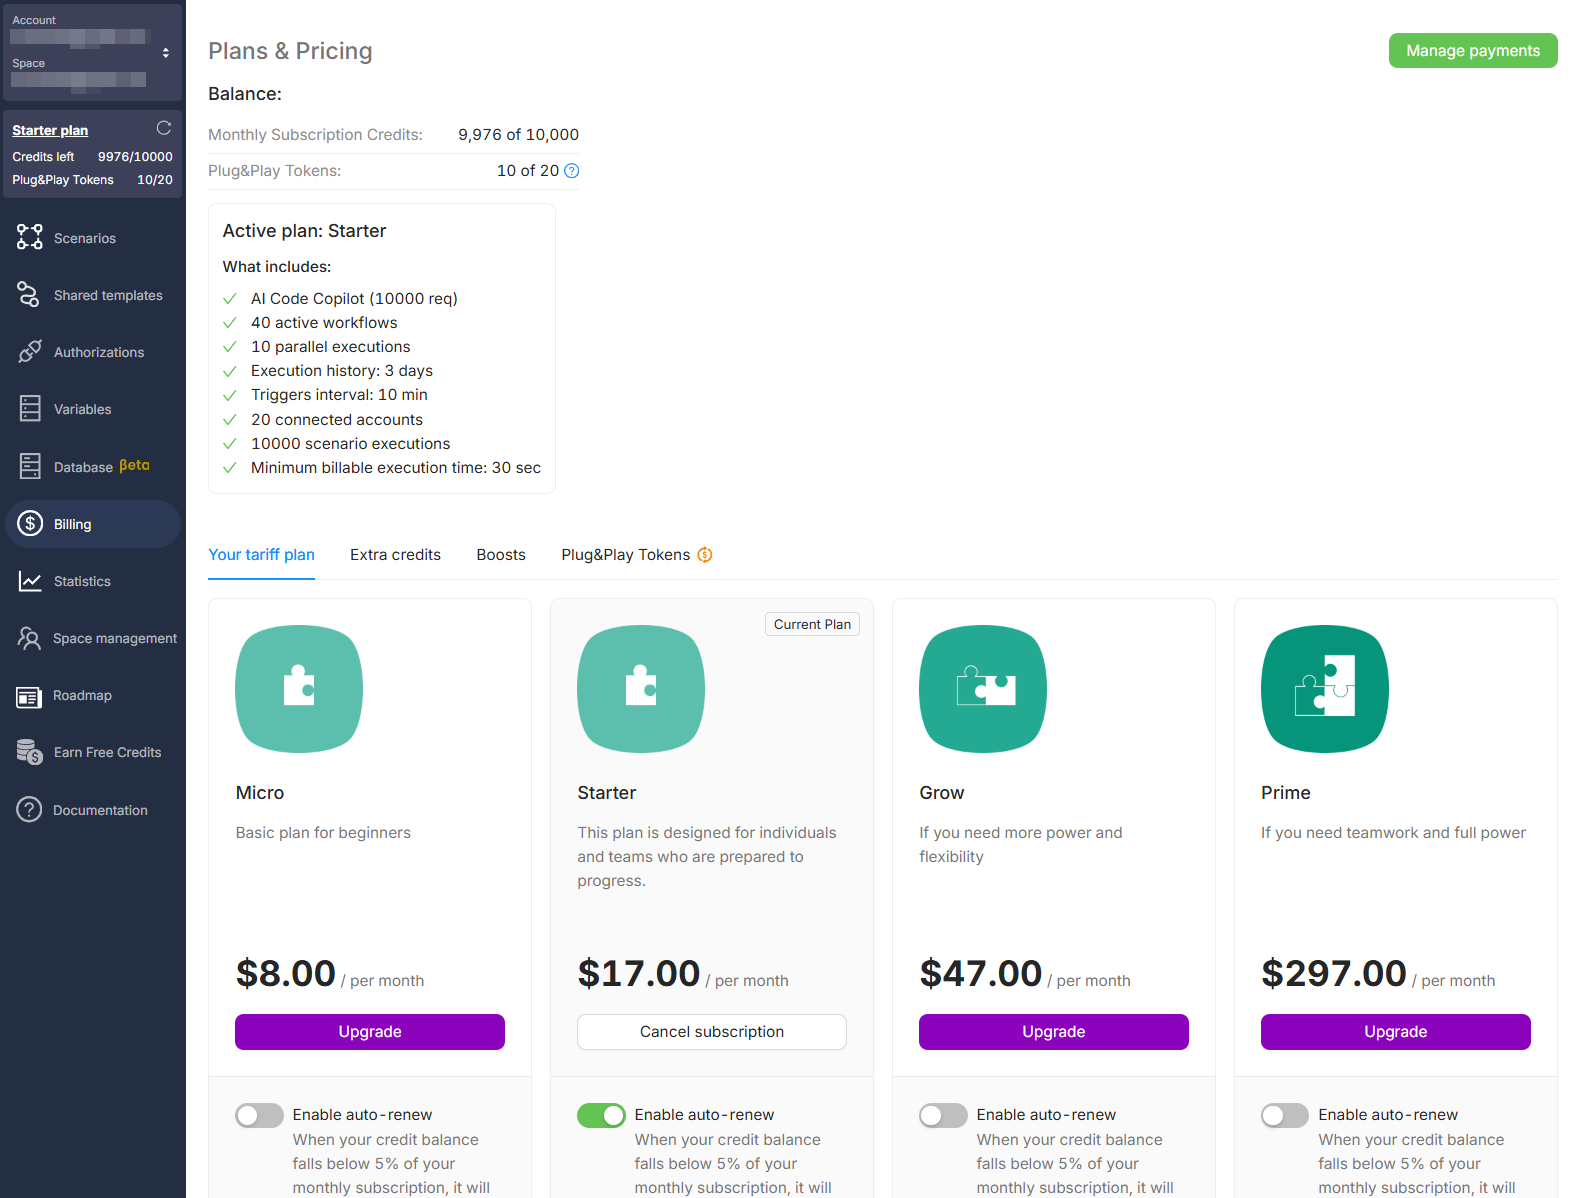
Task: Open Scenarios via its sidebar icon
Action: click(30, 237)
